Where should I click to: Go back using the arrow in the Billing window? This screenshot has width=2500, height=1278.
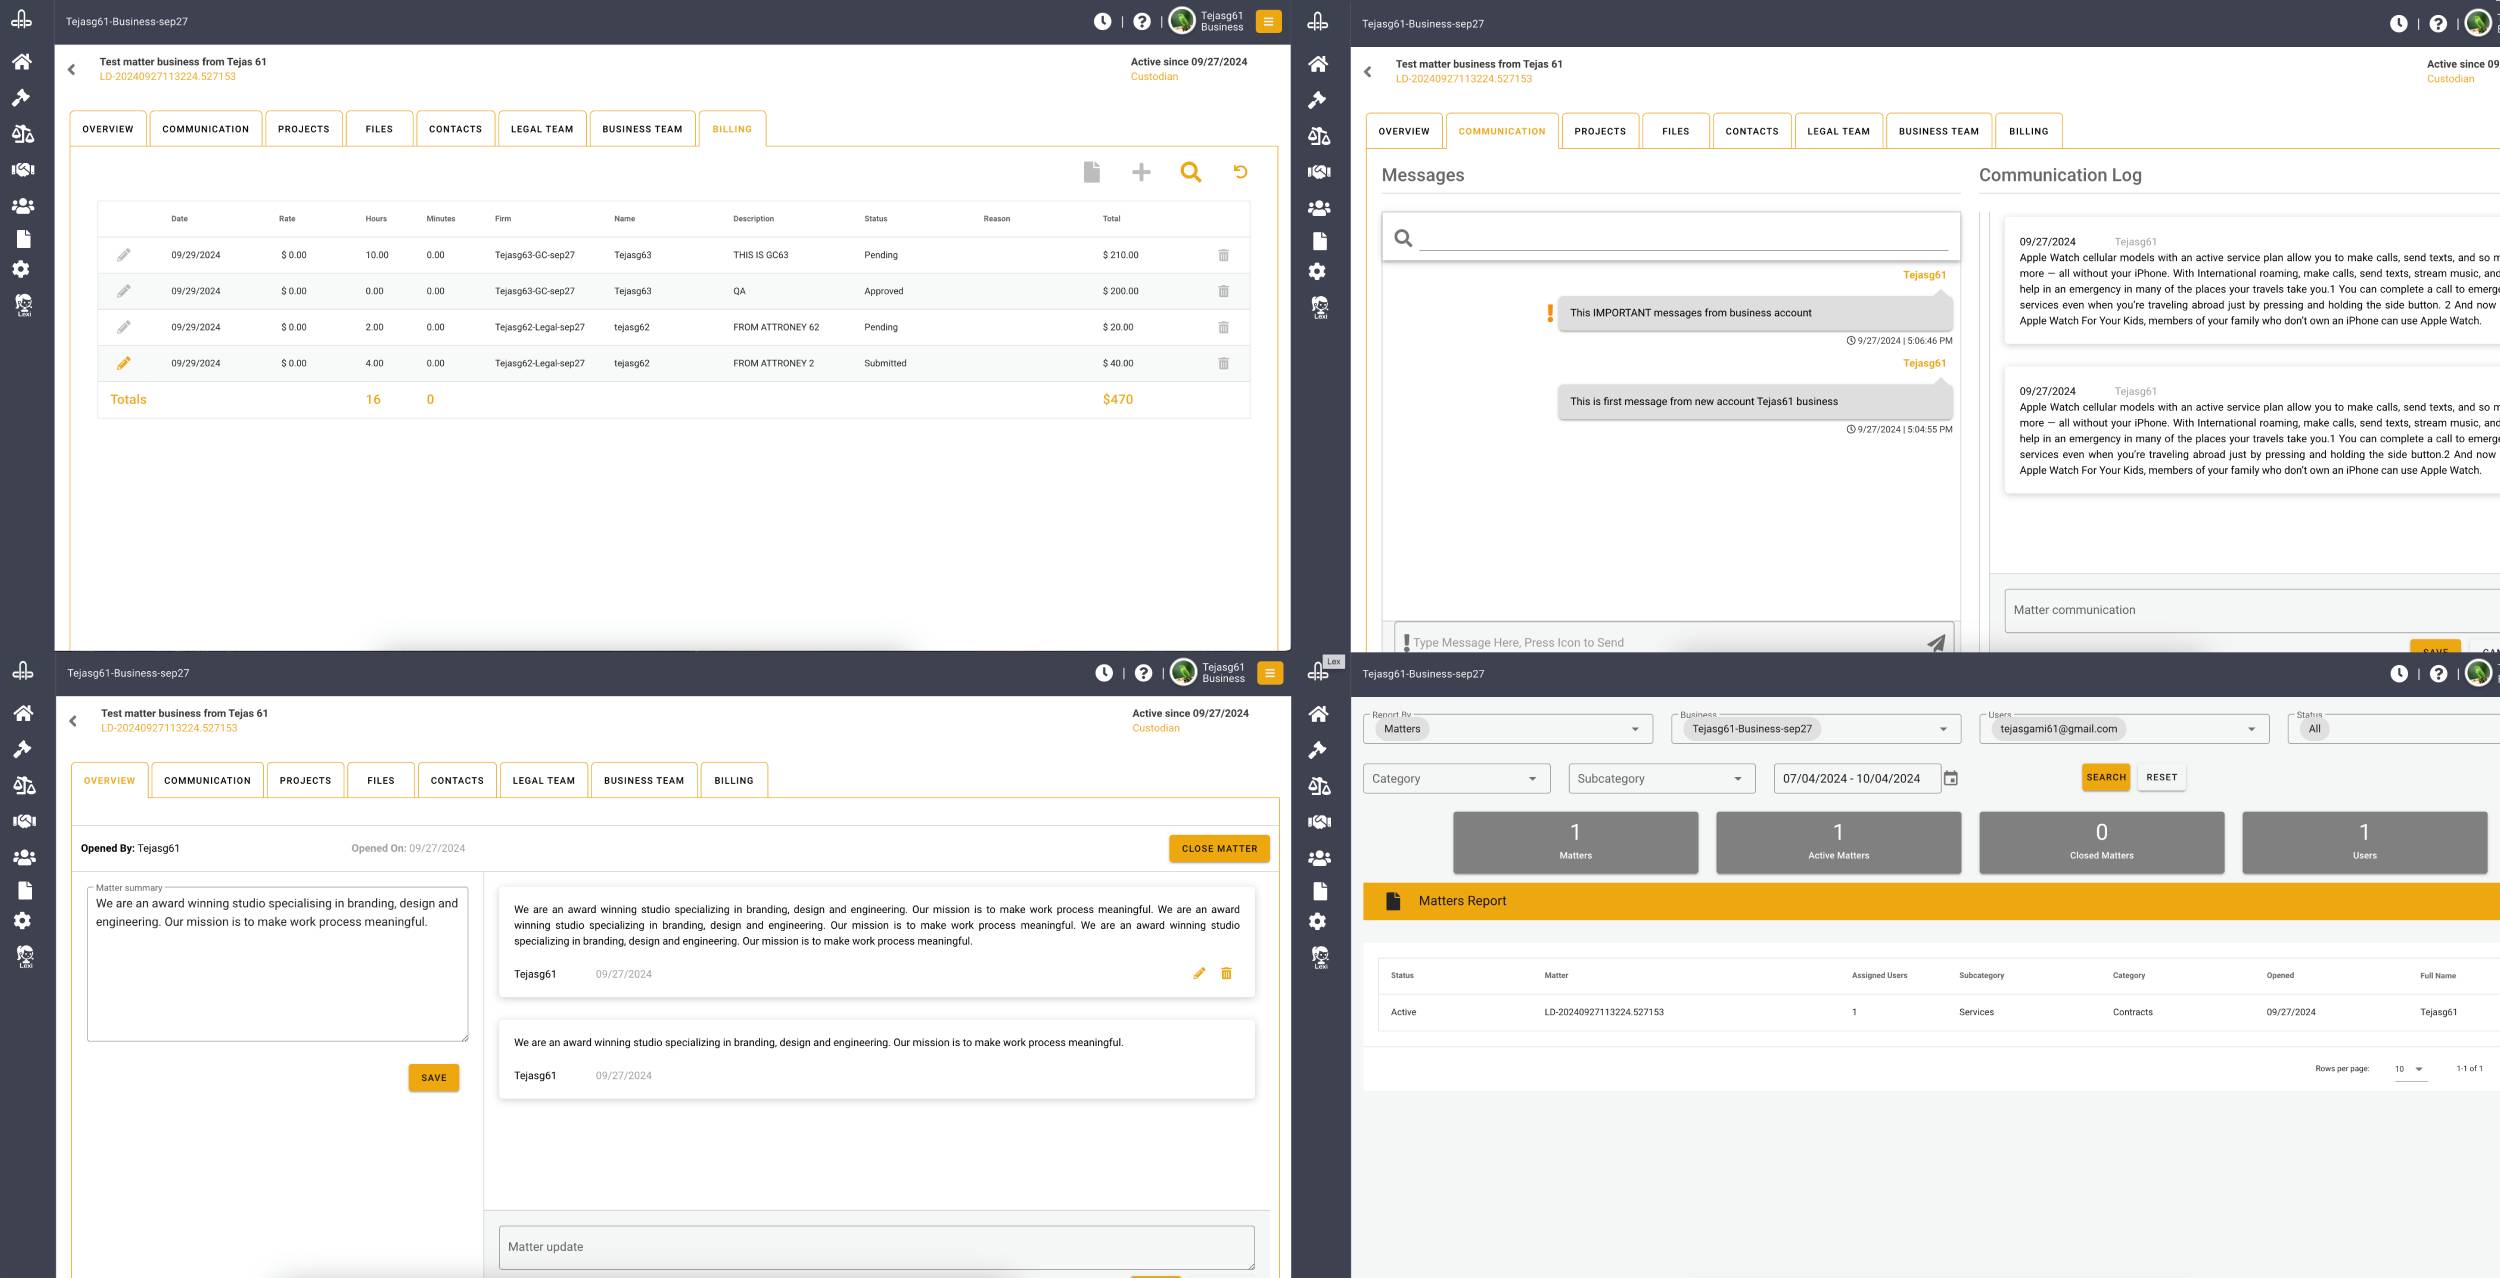pos(71,69)
